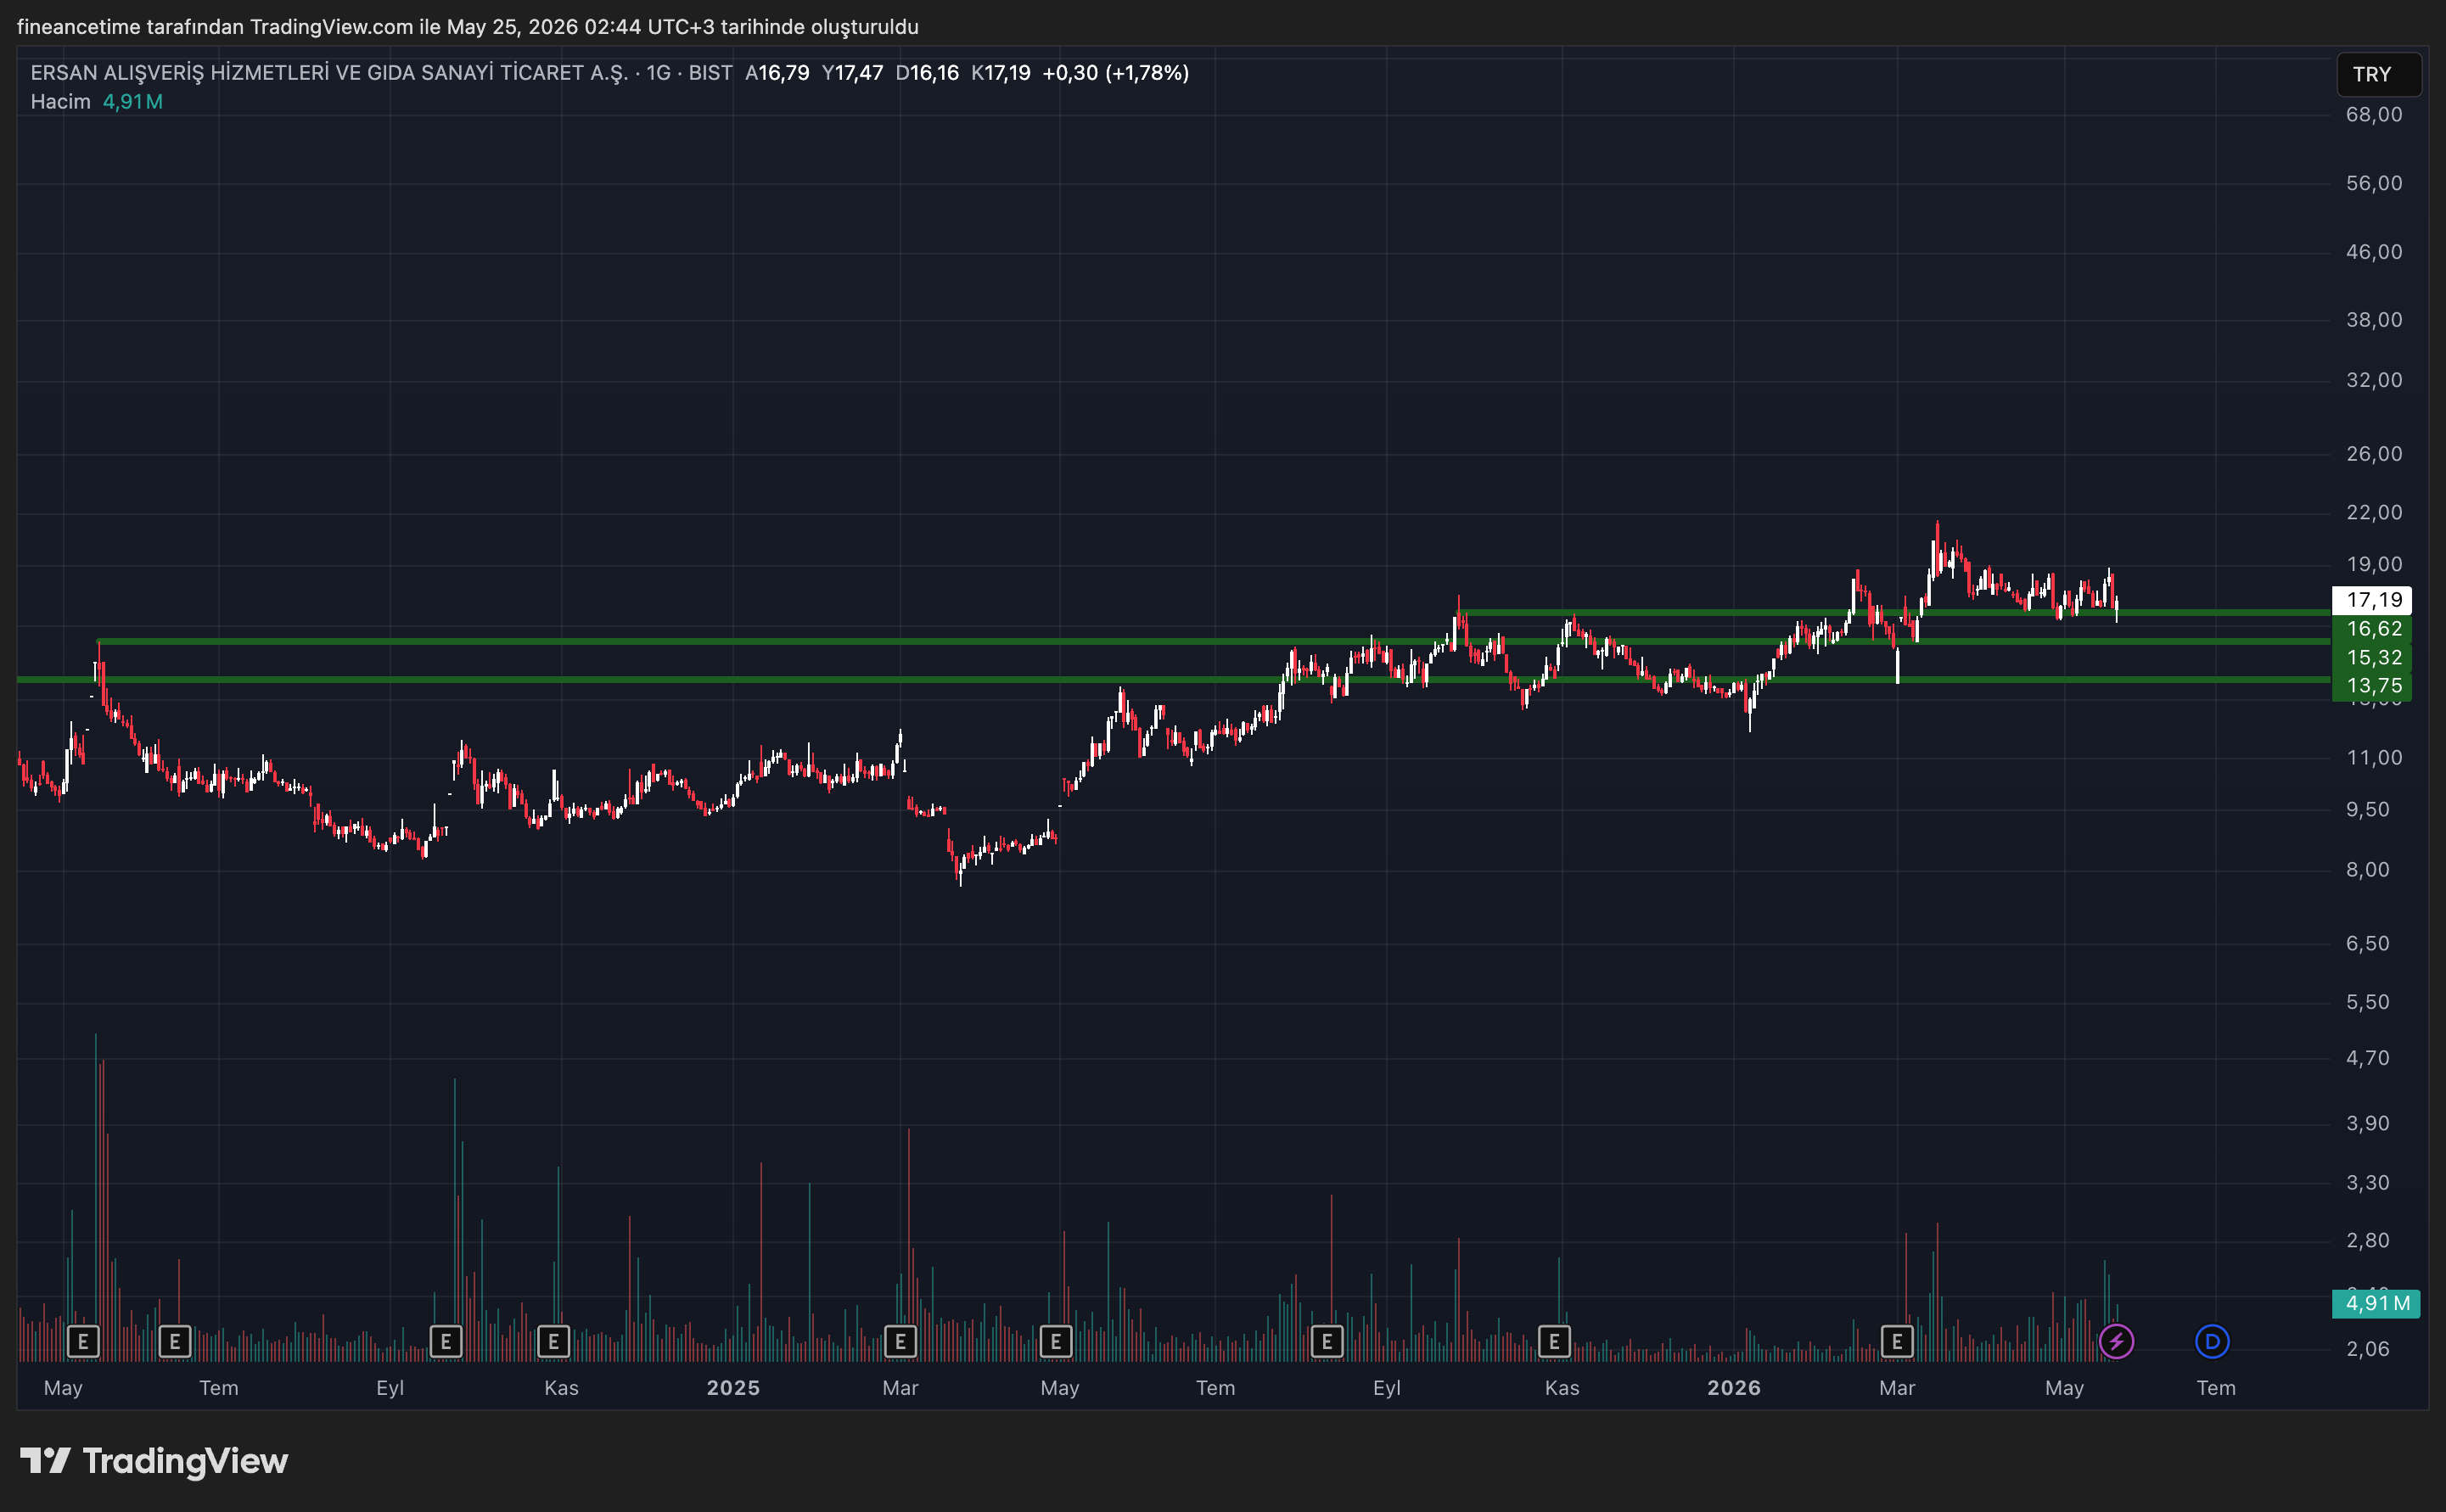The width and height of the screenshot is (2446, 1512).
Task: Open the E marker above Kas 2024
Action: [553, 1341]
